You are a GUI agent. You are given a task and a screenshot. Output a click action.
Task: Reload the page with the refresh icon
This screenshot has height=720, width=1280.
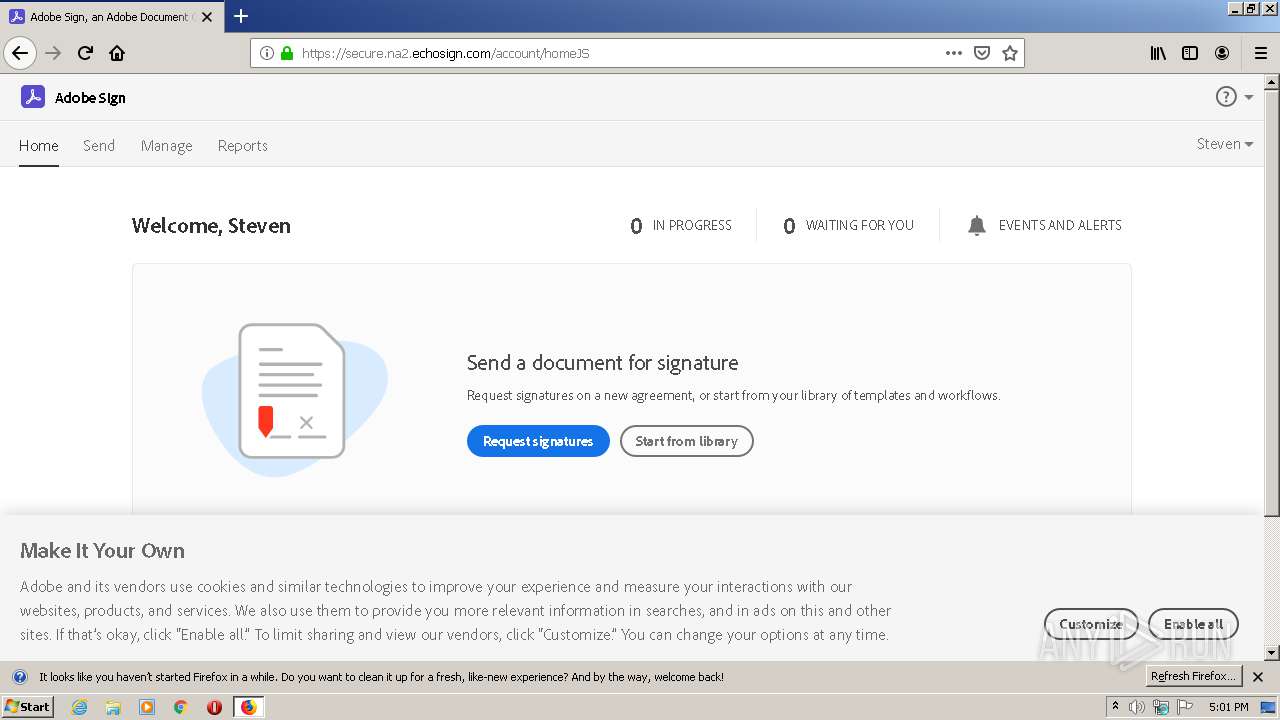tap(85, 53)
